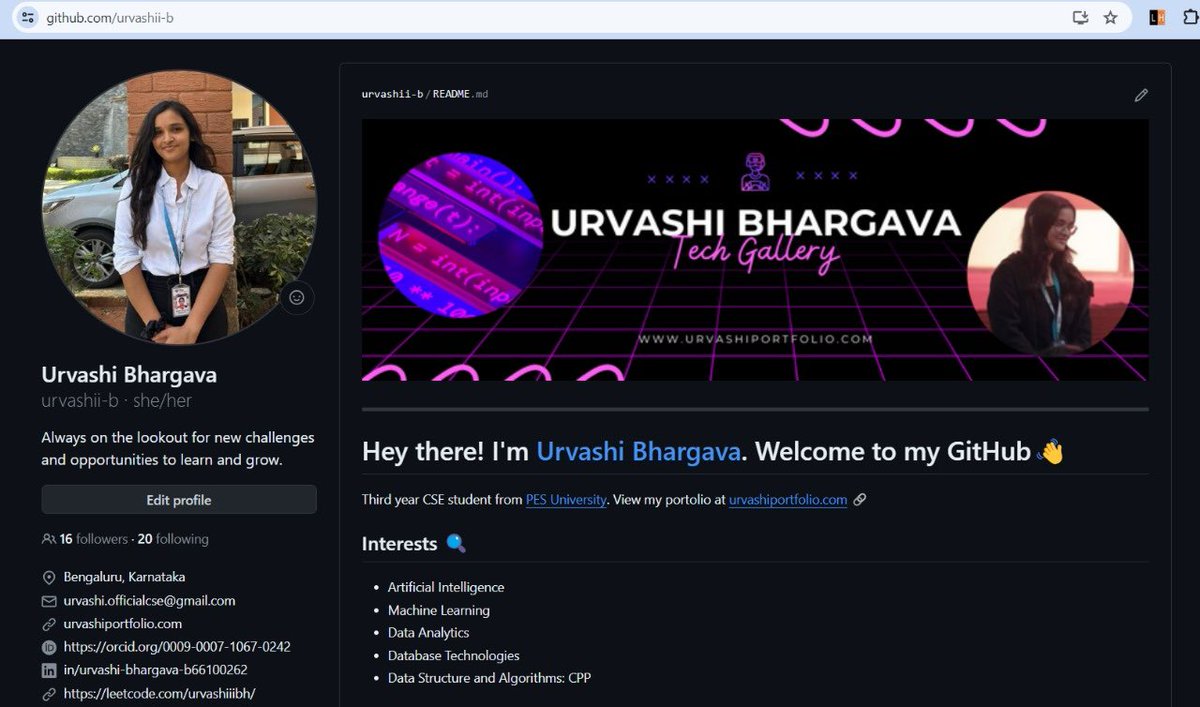Click the Artificial Intelligence list item
The image size is (1200, 707).
point(446,587)
